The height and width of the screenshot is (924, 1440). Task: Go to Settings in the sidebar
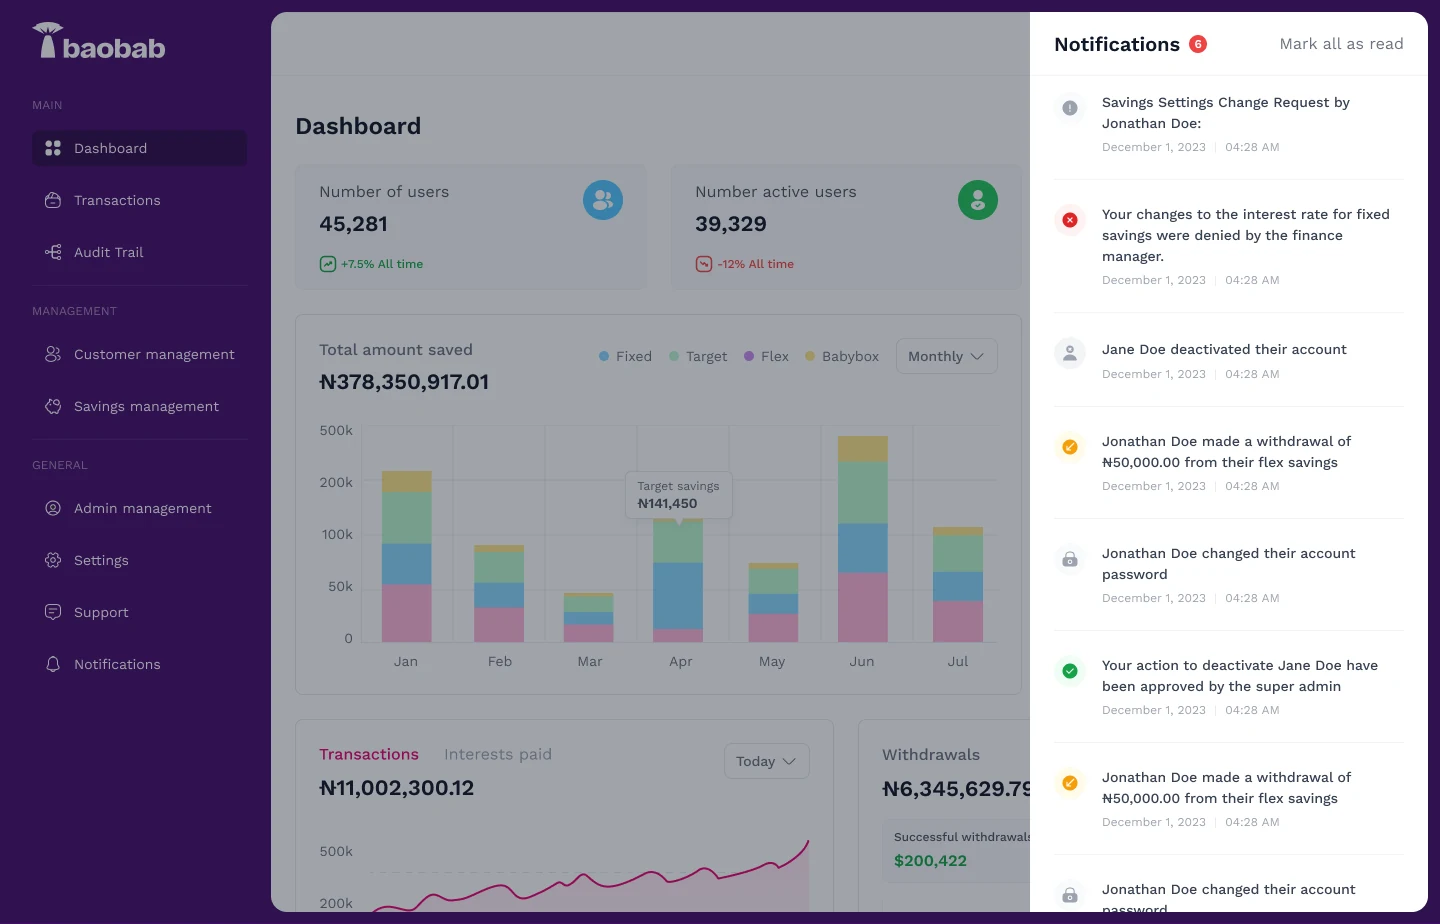pos(139,560)
